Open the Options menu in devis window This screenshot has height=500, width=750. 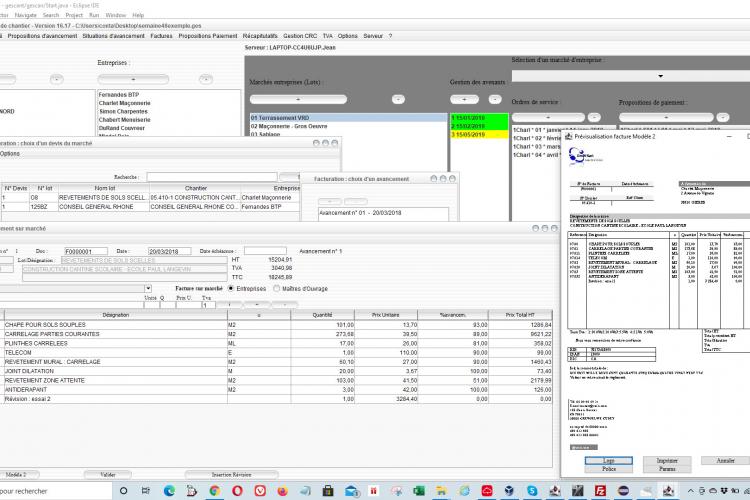pyautogui.click(x=10, y=154)
